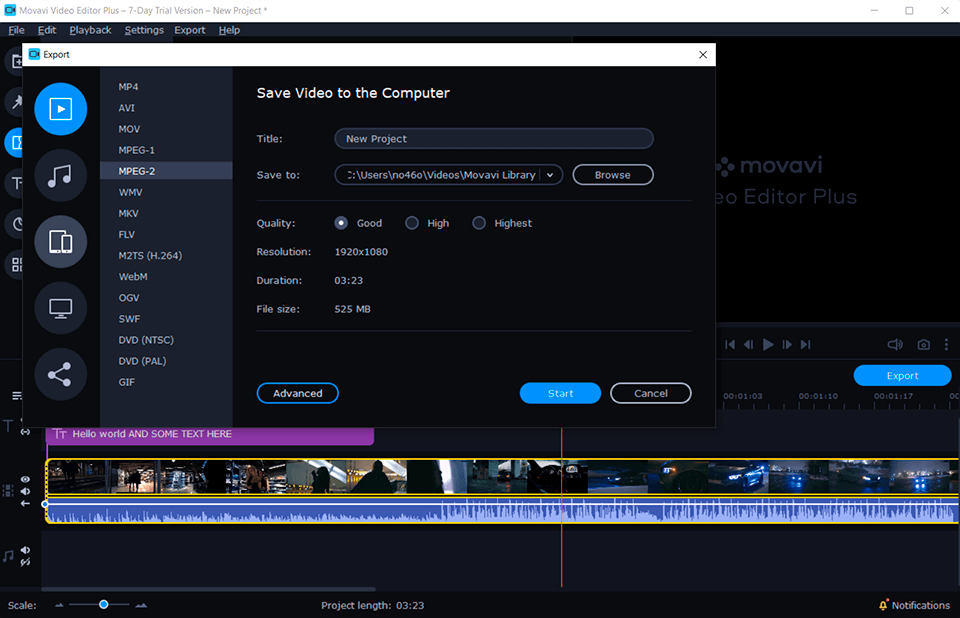Viewport: 960px width, 618px height.
Task: Select the audio export music note icon
Action: (61, 176)
